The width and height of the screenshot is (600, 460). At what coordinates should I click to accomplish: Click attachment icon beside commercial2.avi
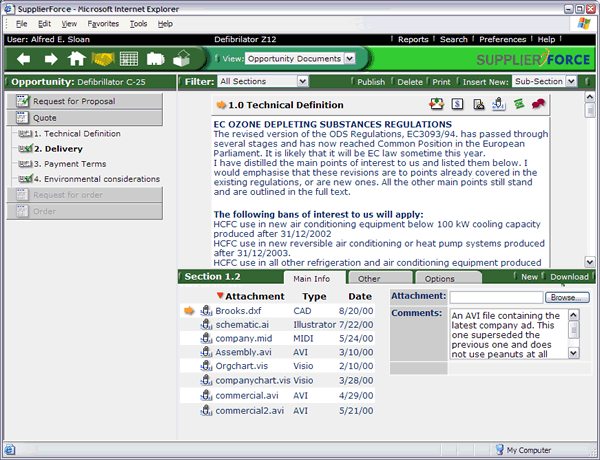[x=206, y=411]
